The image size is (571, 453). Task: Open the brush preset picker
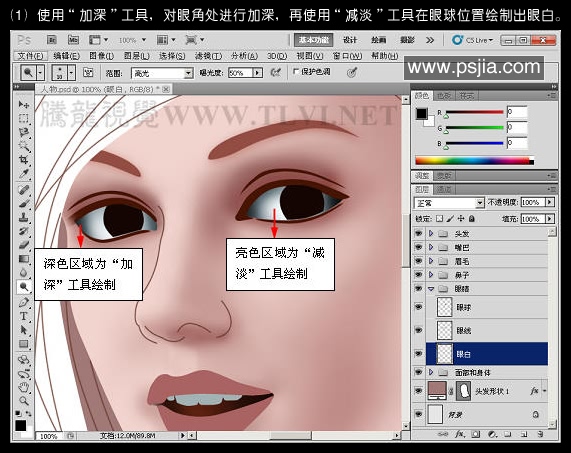(x=71, y=72)
